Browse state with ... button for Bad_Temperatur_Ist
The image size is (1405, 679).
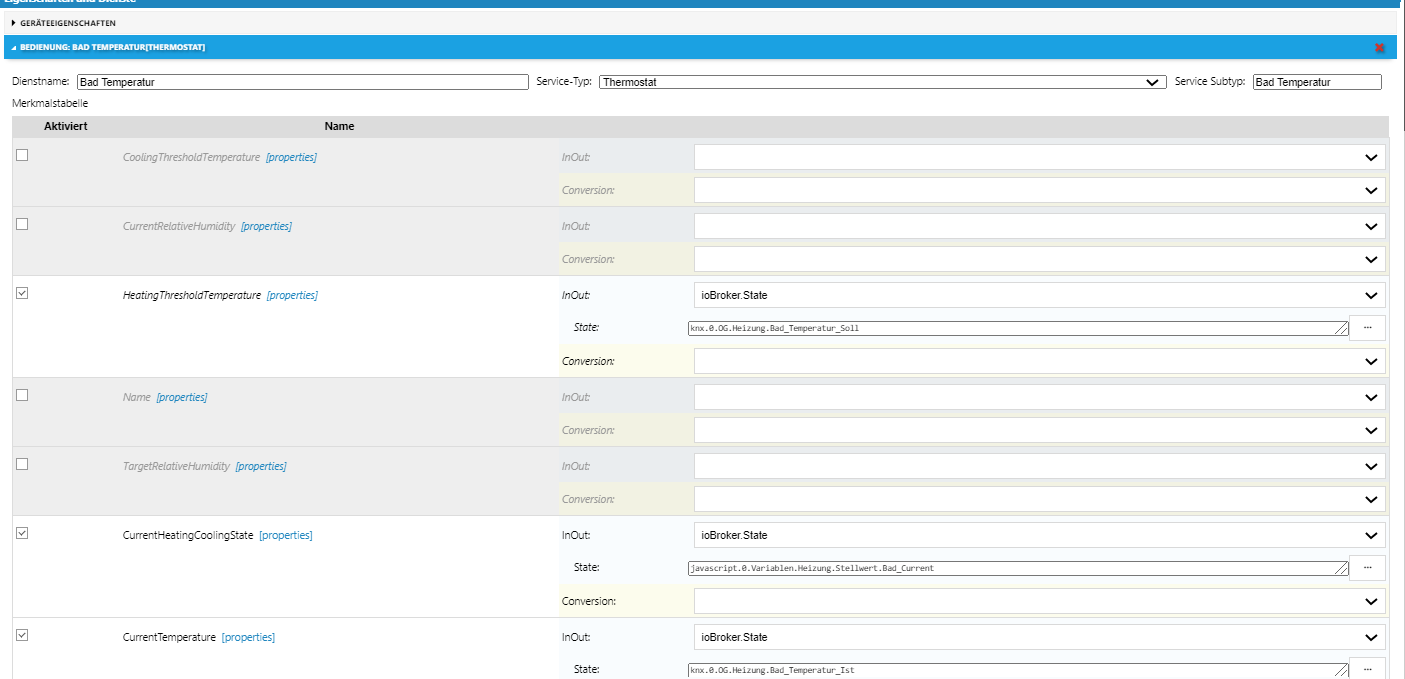pyautogui.click(x=1367, y=669)
